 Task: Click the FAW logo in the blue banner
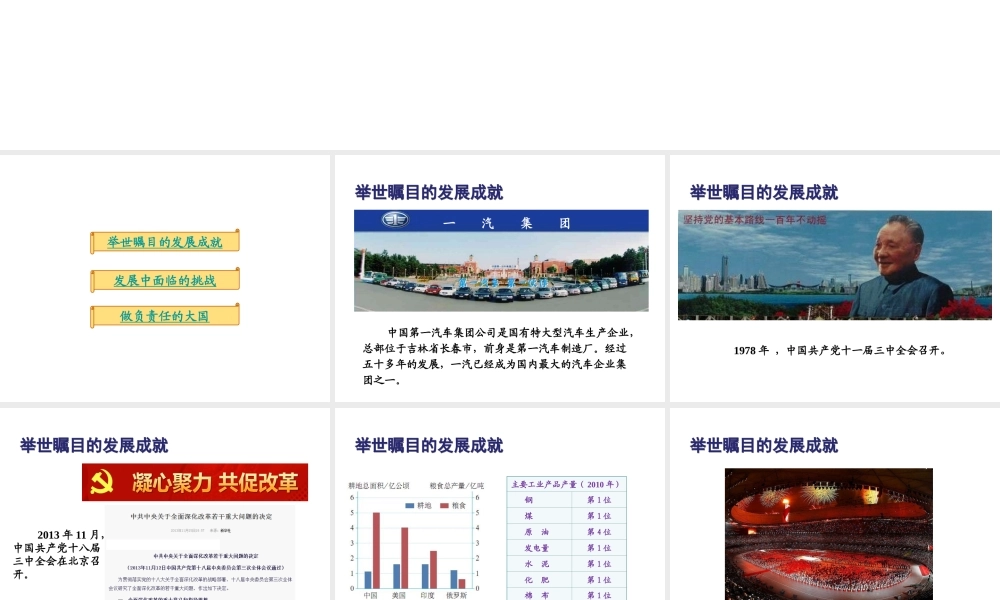pos(395,220)
